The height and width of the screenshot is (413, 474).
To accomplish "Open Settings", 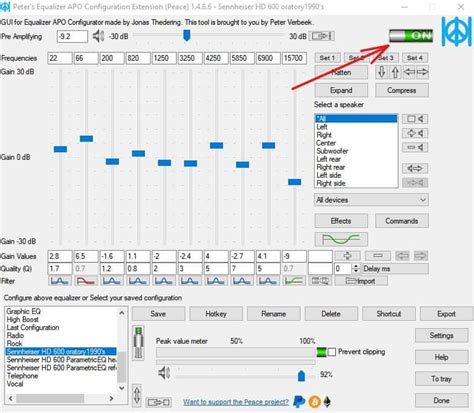I will [441, 336].
